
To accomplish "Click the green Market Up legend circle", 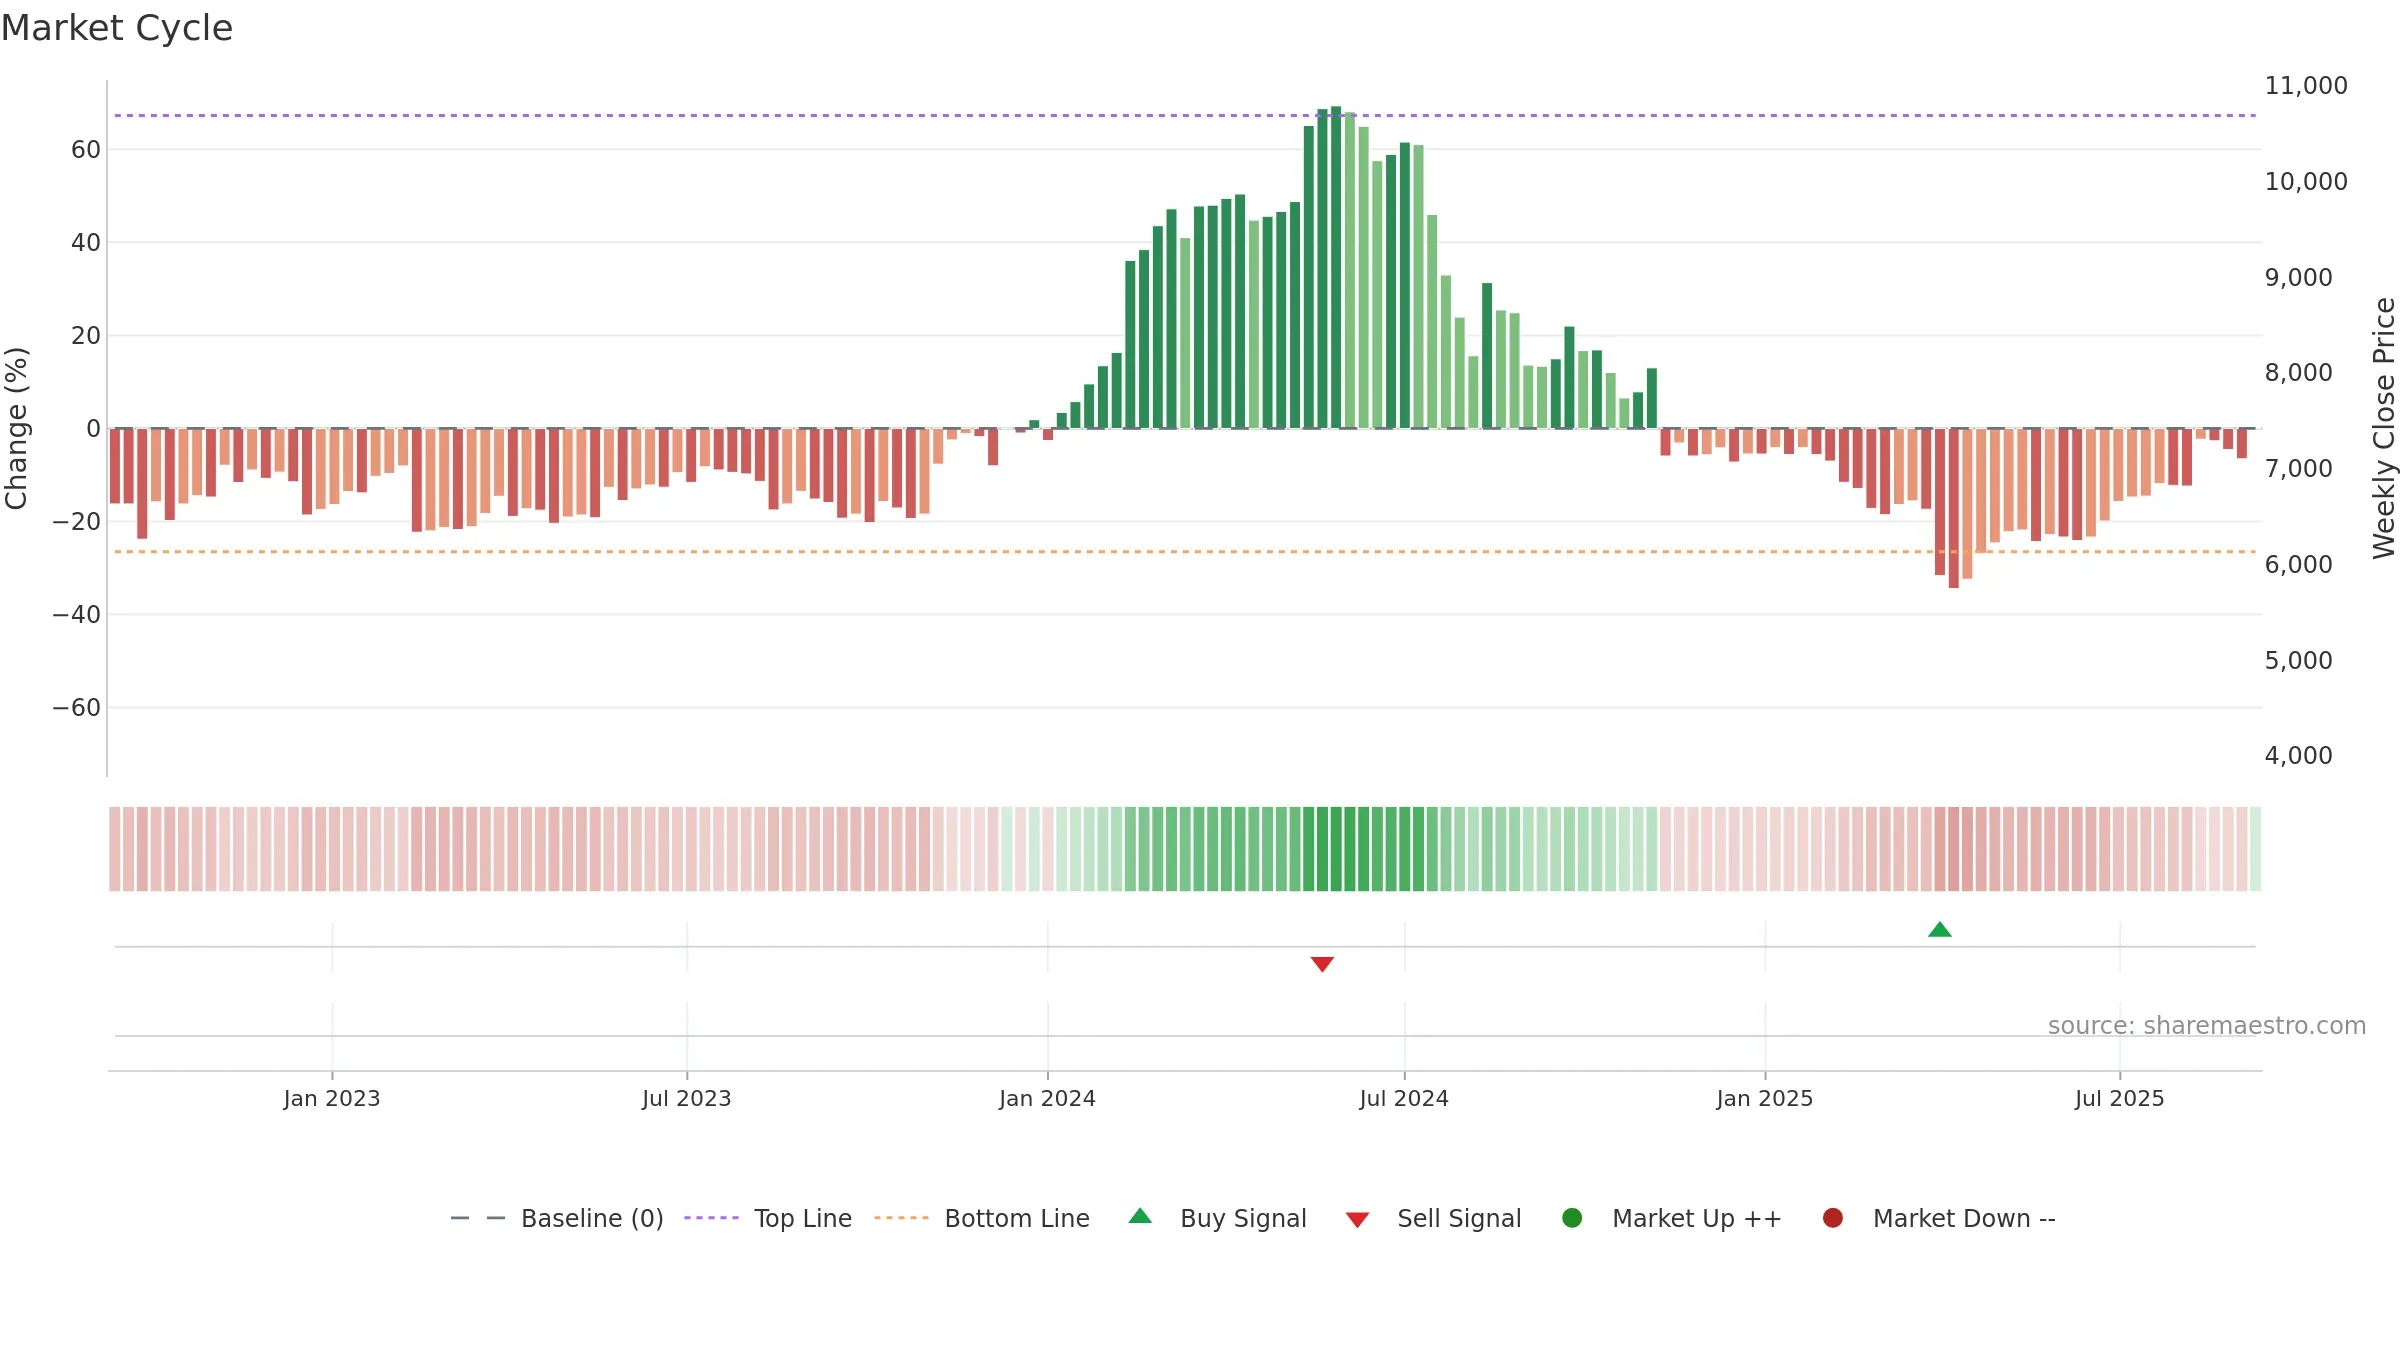I will 1572,1218.
